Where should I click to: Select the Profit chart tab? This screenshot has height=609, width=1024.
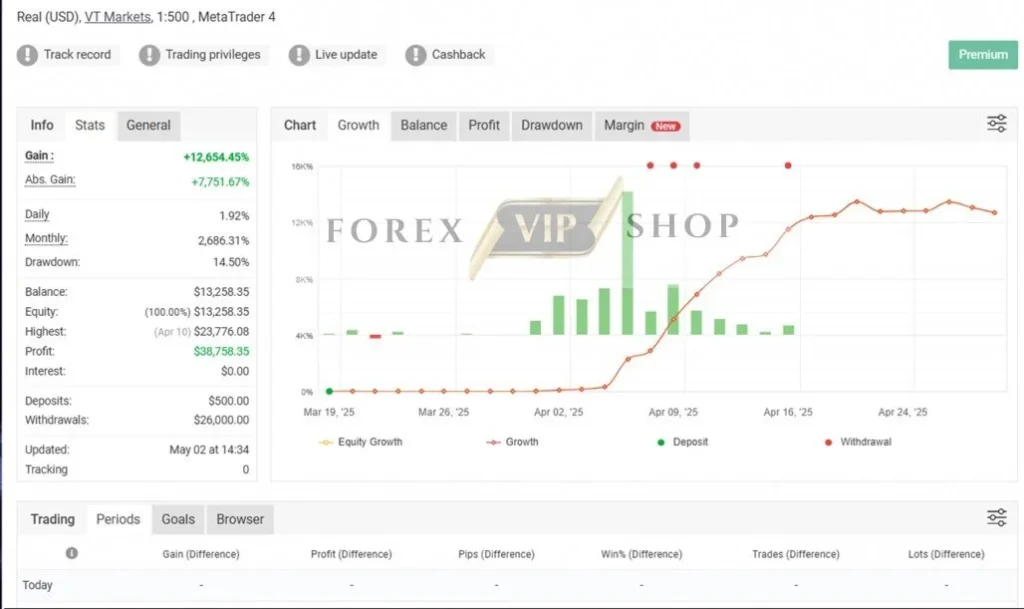pos(484,125)
